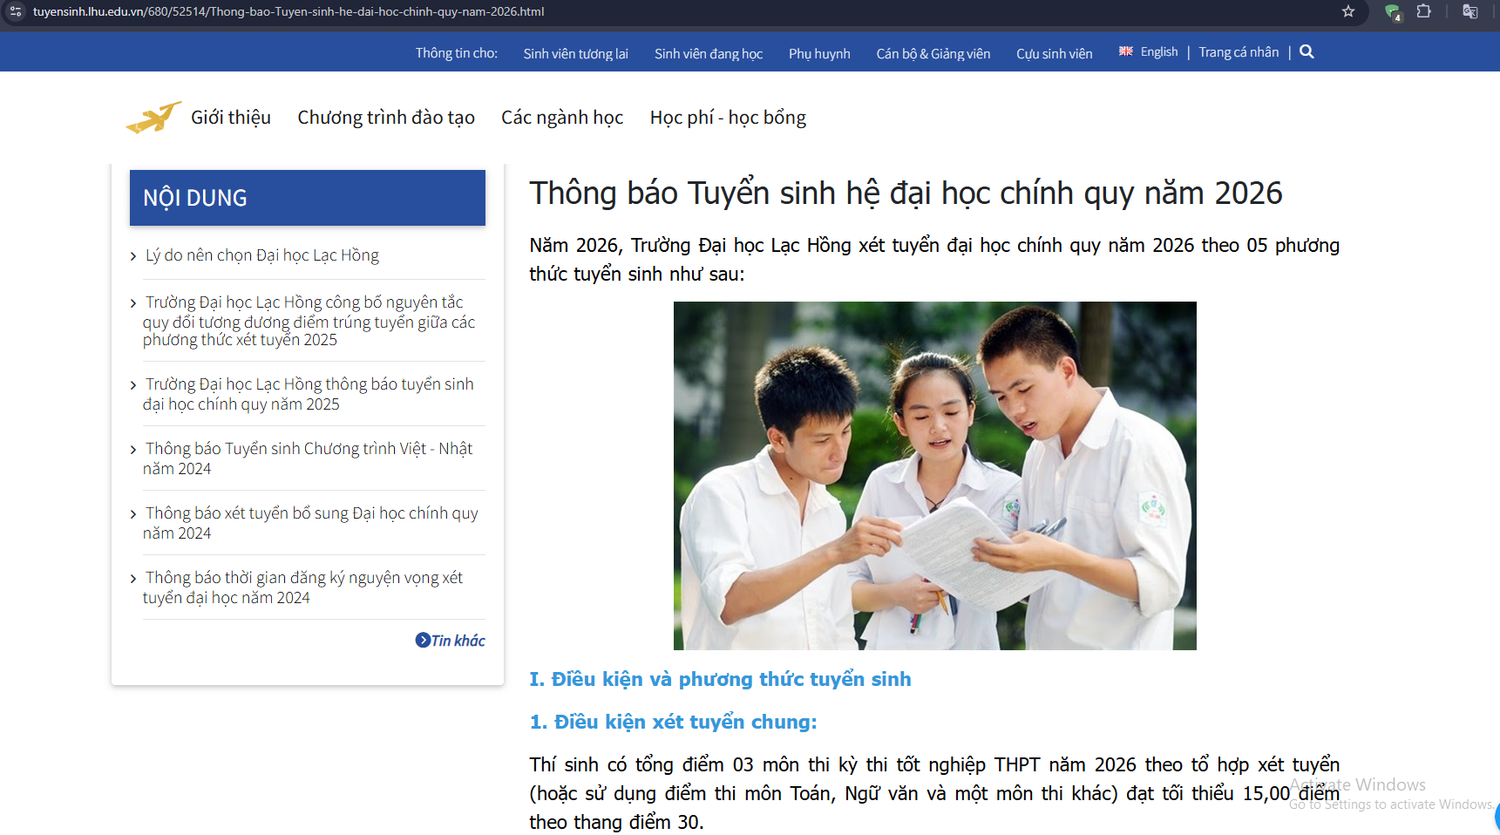Viewport: 1500px width, 835px height.
Task: Open Chương trình đào tạo menu
Action: [x=386, y=118]
